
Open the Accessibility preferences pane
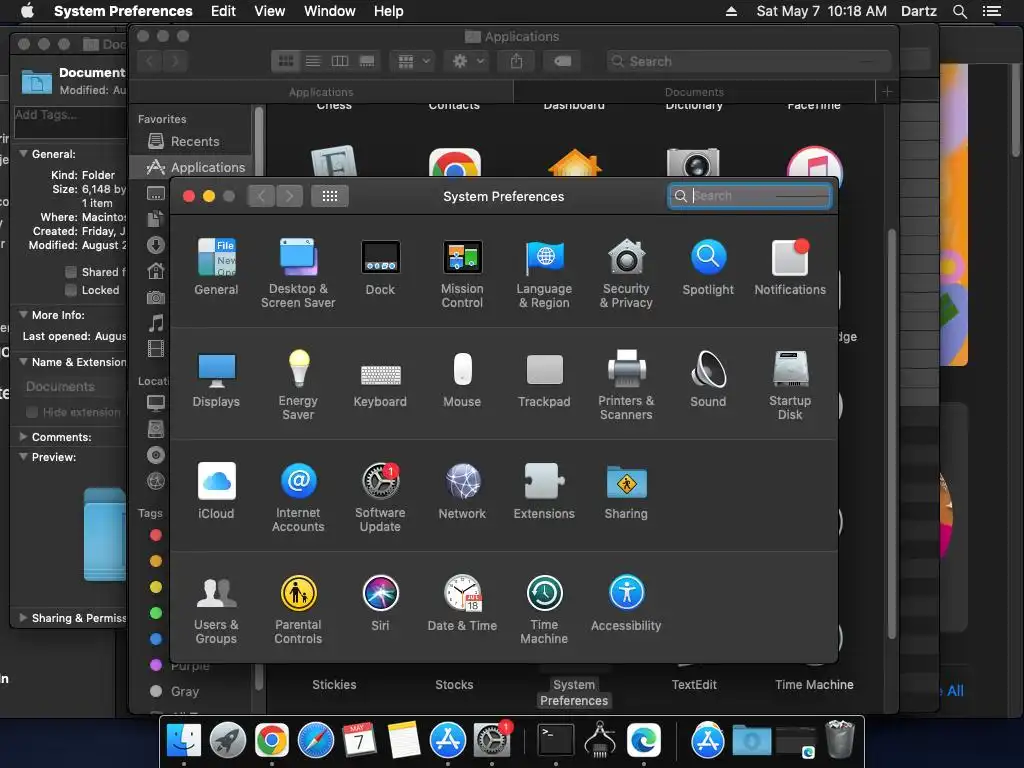pyautogui.click(x=626, y=603)
